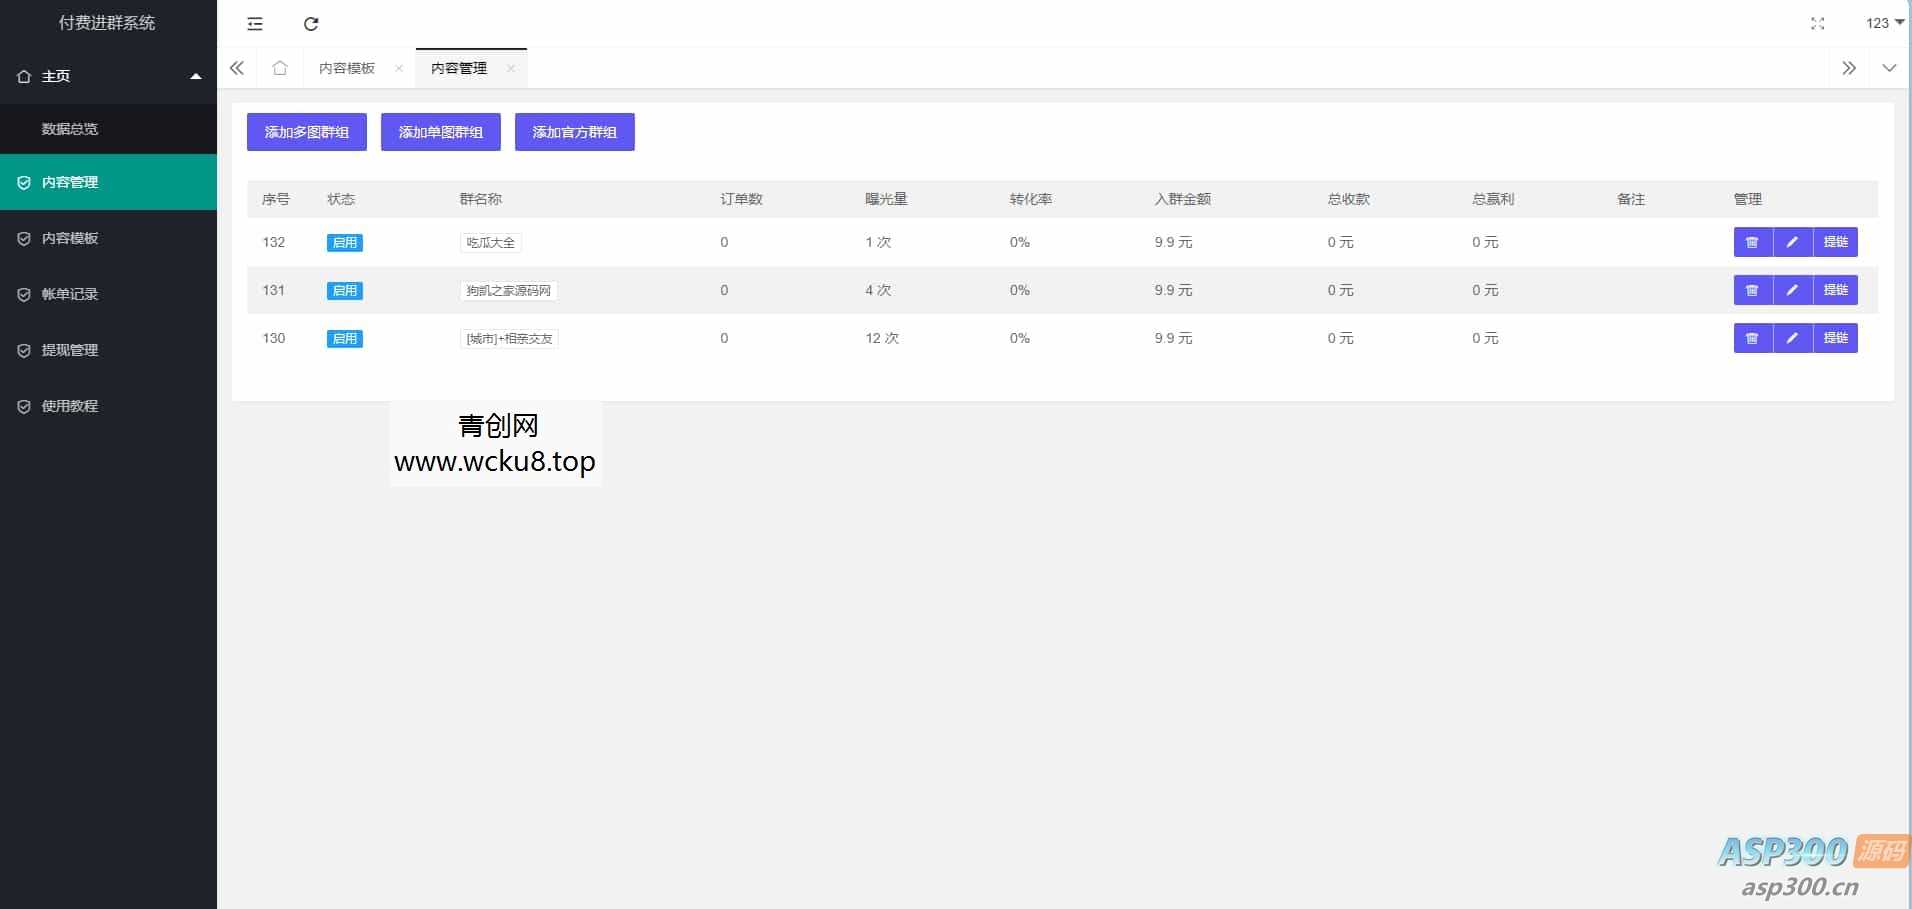
Task: Refresh the page using the reload icon
Action: tap(311, 24)
